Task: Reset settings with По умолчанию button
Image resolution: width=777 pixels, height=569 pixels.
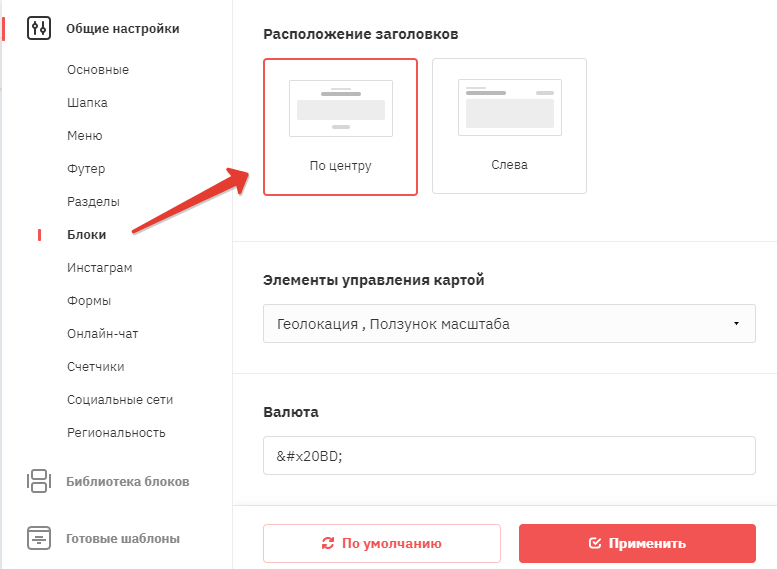Action: click(x=382, y=543)
